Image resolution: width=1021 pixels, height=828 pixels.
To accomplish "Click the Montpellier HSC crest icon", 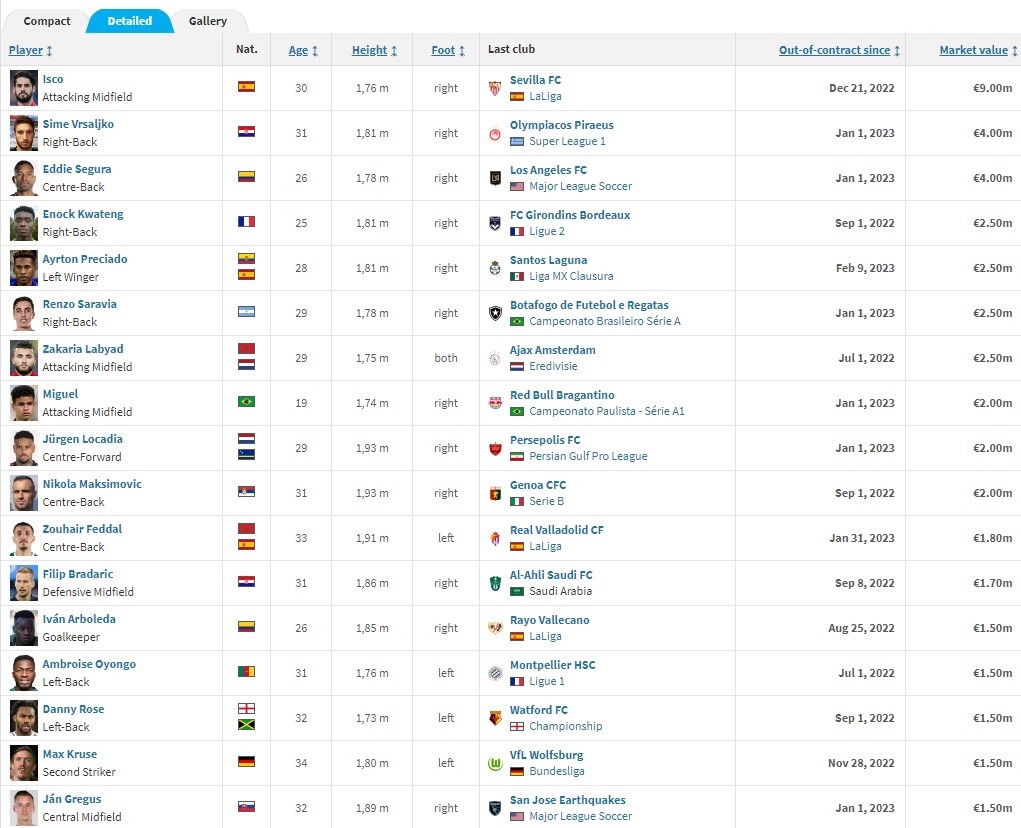I will tap(494, 673).
